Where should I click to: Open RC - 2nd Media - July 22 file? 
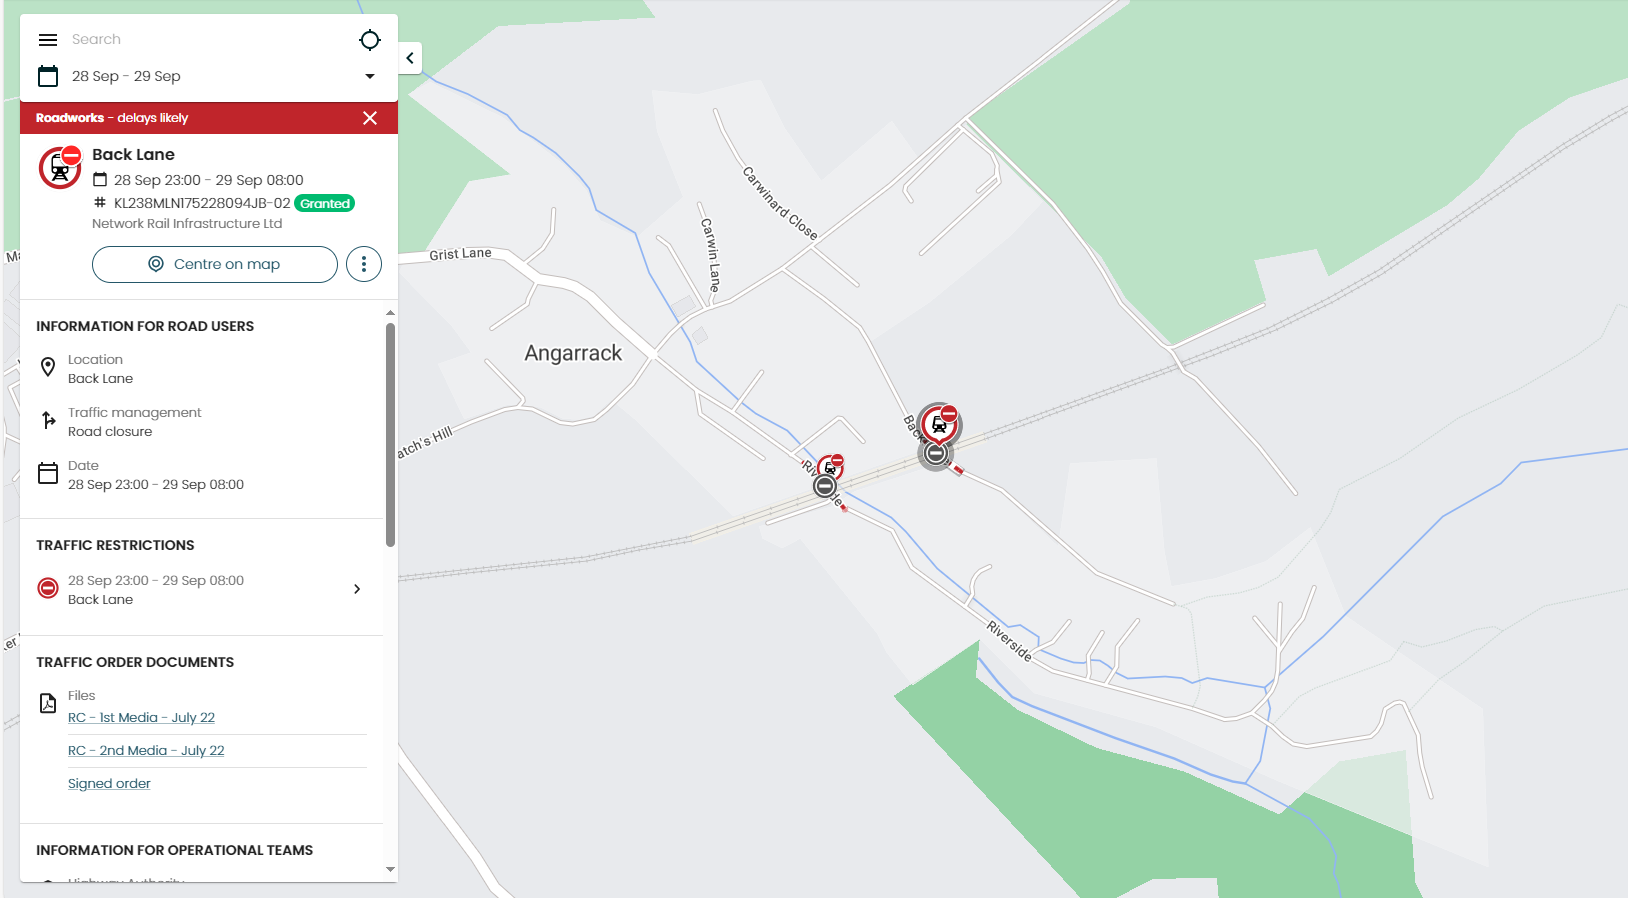[x=146, y=751]
